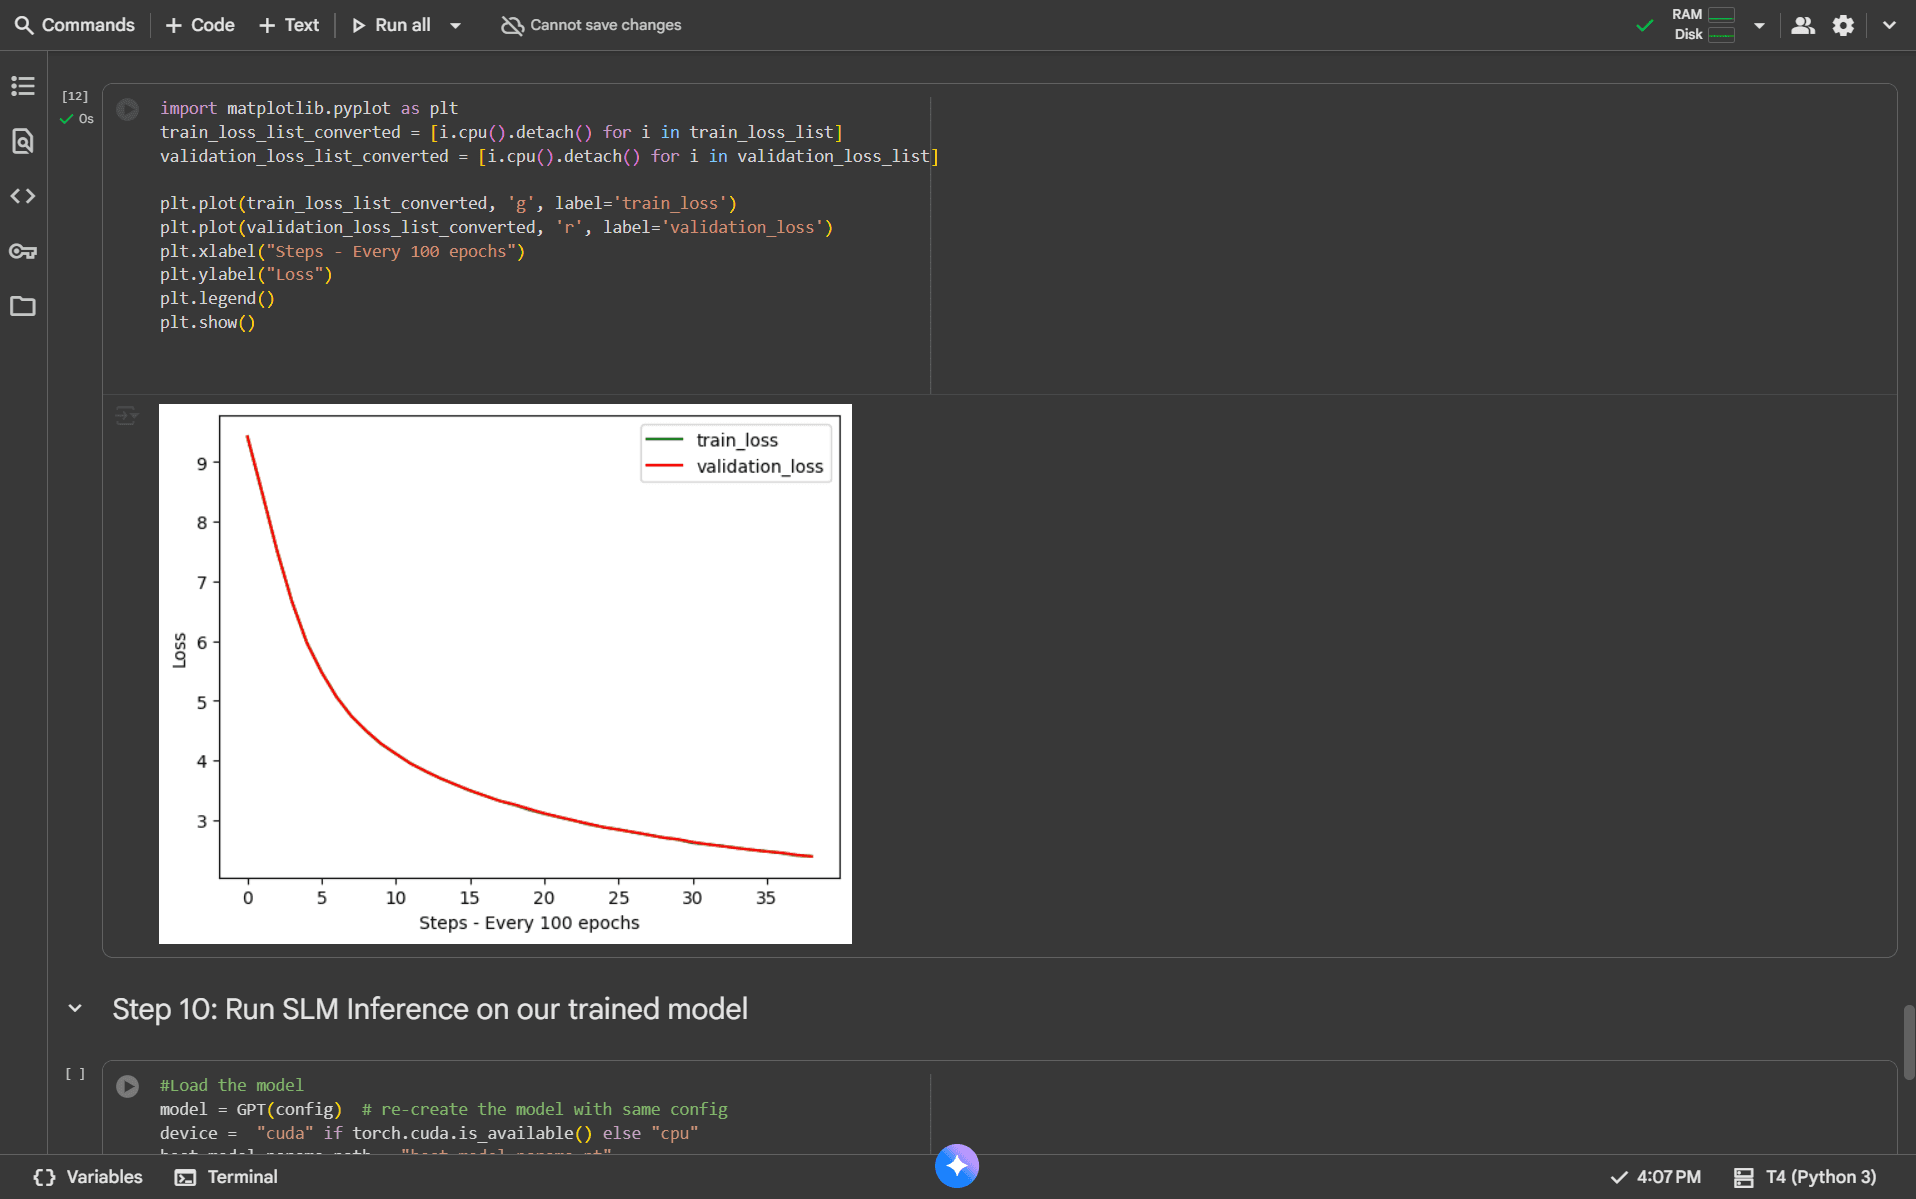This screenshot has height=1199, width=1916.
Task: Click the notebook vertical scrollbar thumb
Action: pyautogui.click(x=1908, y=1041)
